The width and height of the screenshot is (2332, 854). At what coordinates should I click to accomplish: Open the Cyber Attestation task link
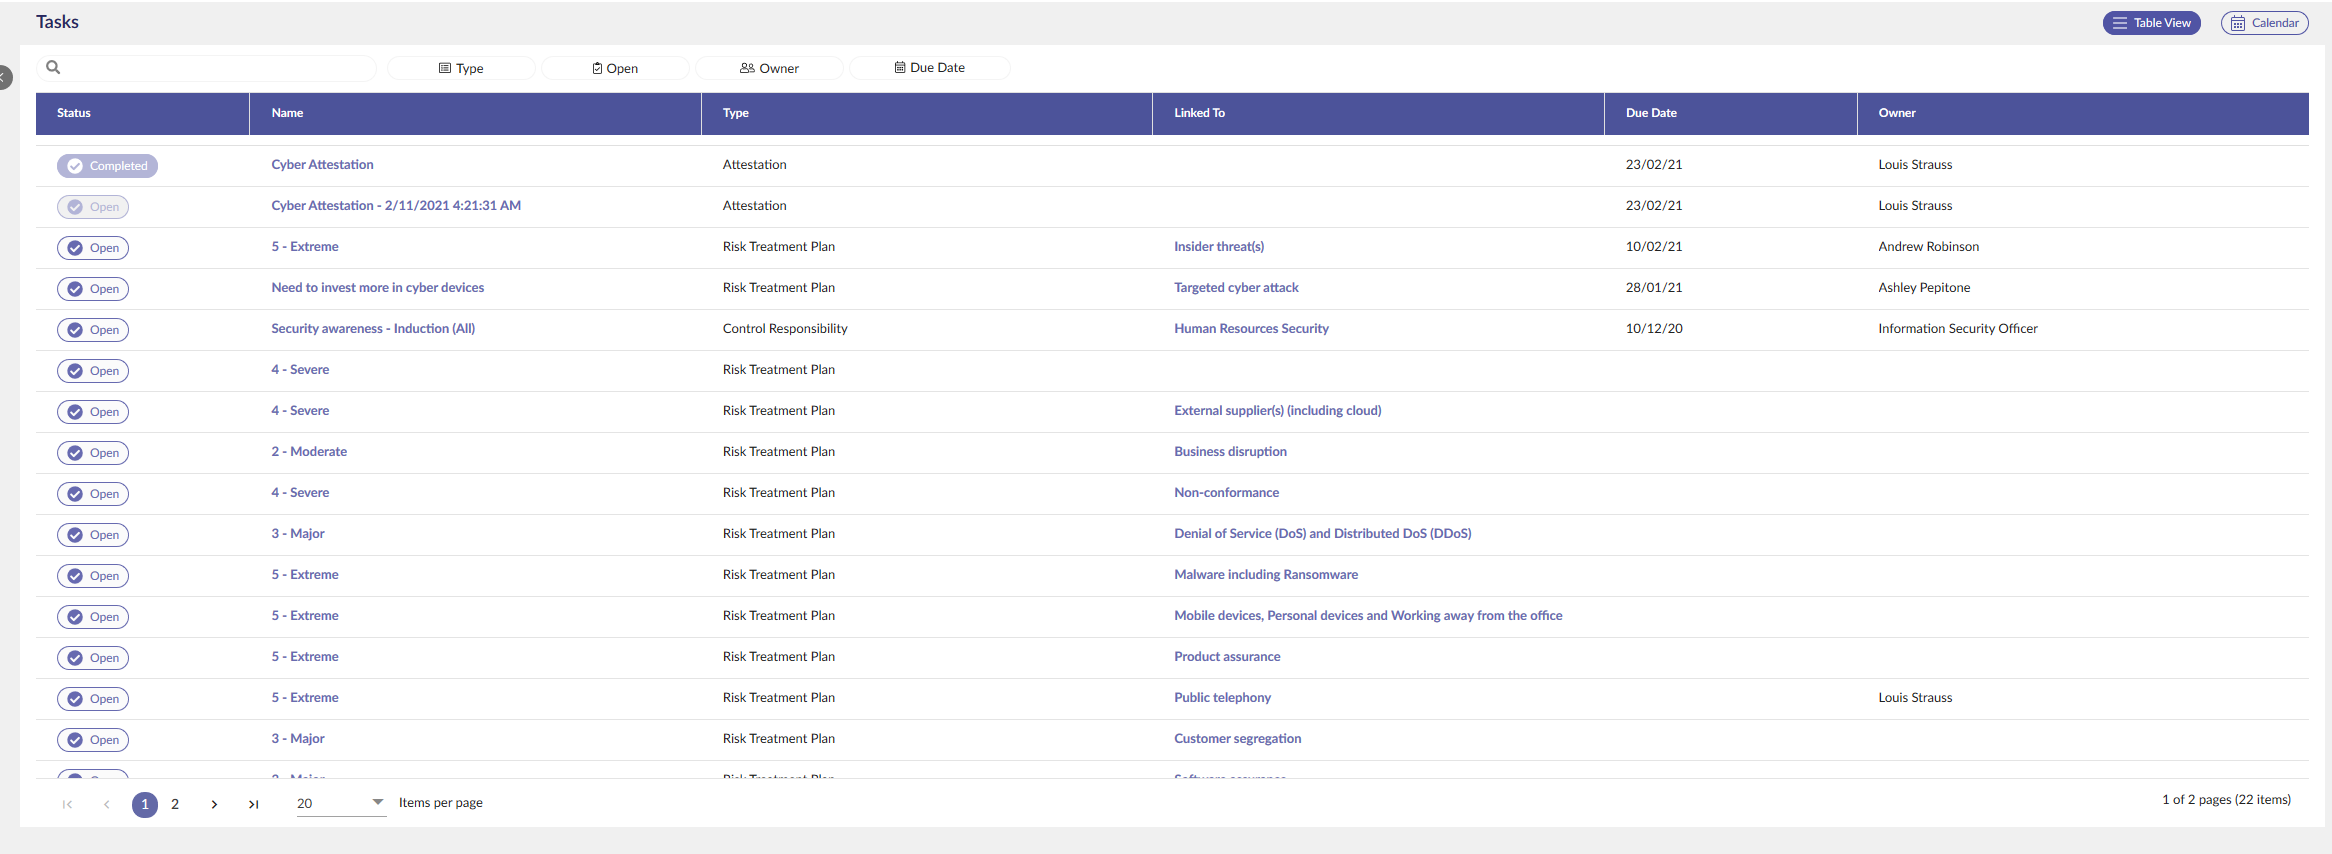pyautogui.click(x=322, y=165)
